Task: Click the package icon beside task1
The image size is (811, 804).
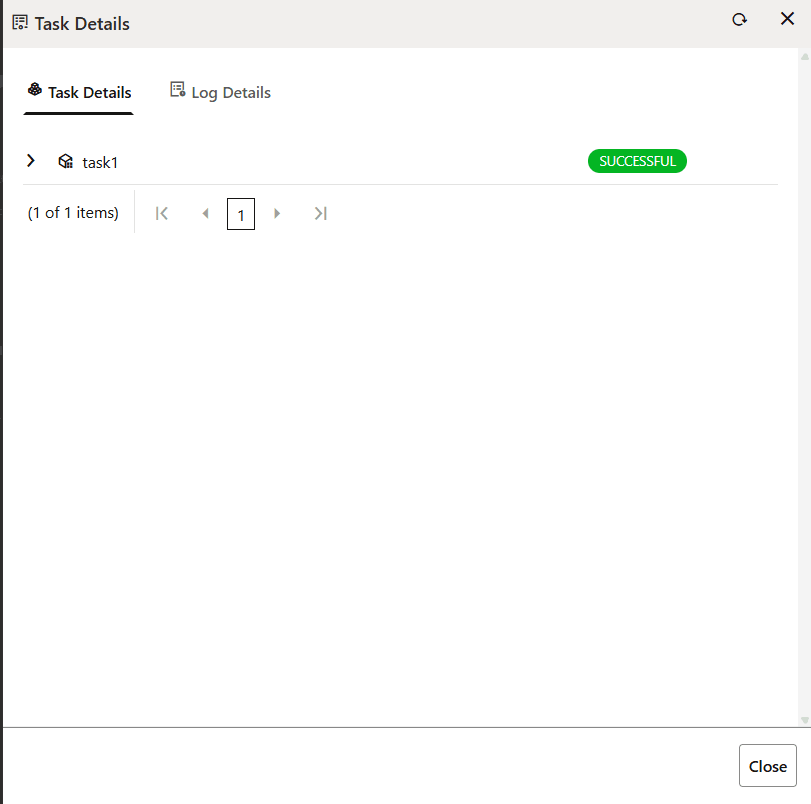Action: [65, 161]
